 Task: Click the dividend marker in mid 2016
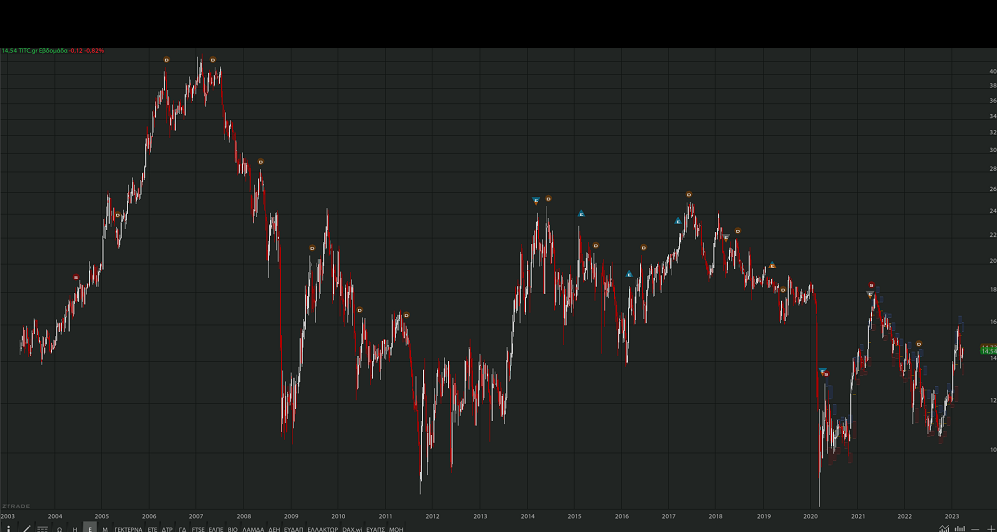pos(643,248)
